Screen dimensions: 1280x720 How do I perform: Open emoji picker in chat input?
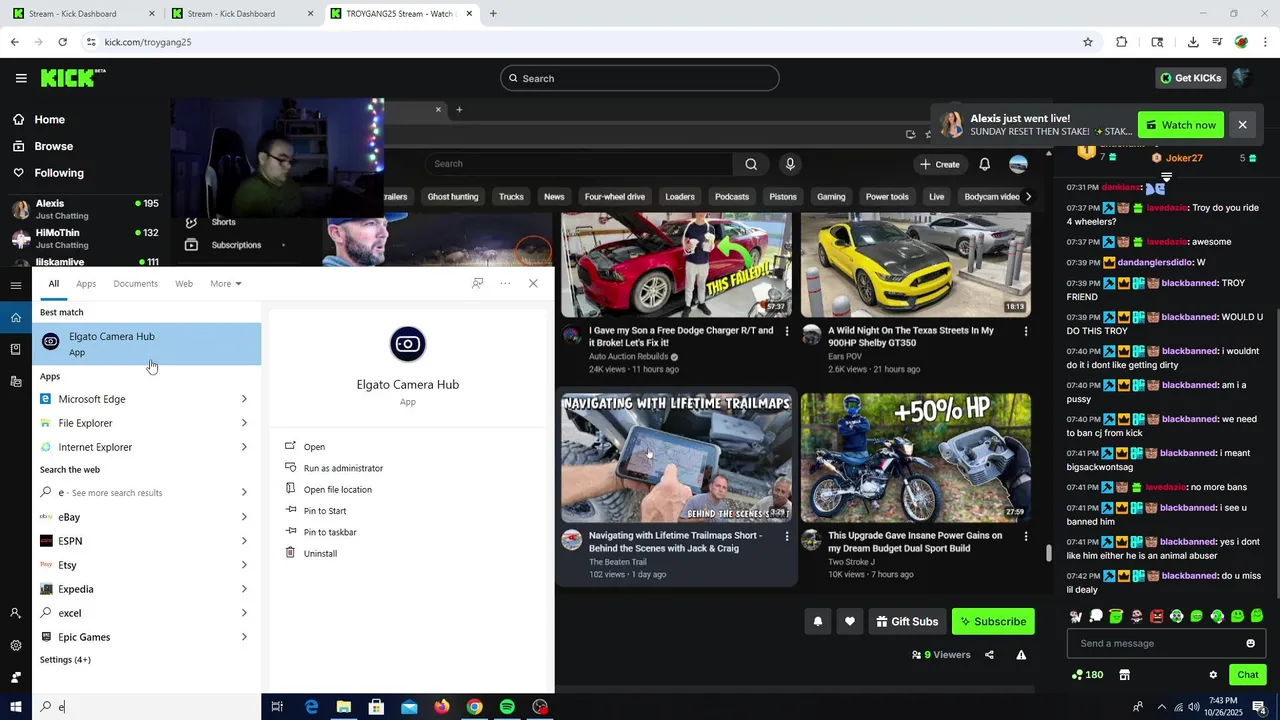[x=1250, y=643]
